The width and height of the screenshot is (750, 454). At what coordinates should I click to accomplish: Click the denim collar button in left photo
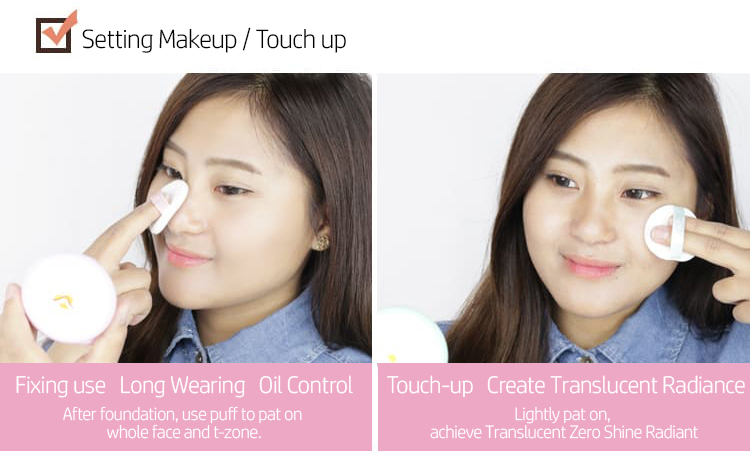[199, 356]
